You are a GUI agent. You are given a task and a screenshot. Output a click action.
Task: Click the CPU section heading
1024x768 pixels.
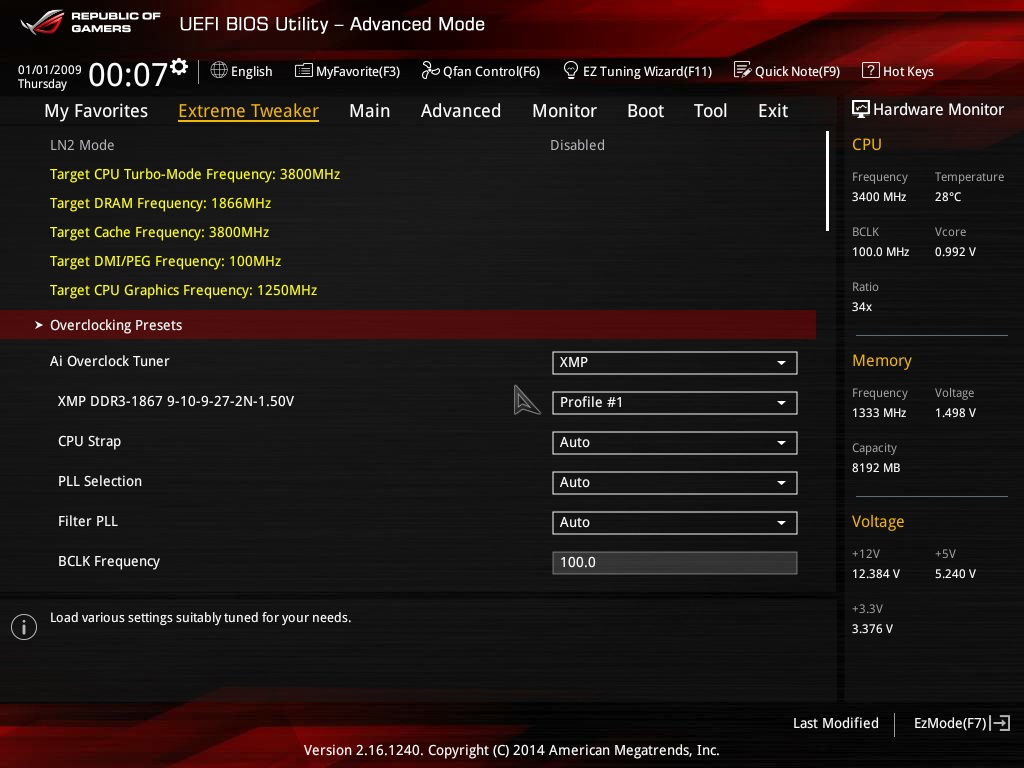pyautogui.click(x=867, y=144)
